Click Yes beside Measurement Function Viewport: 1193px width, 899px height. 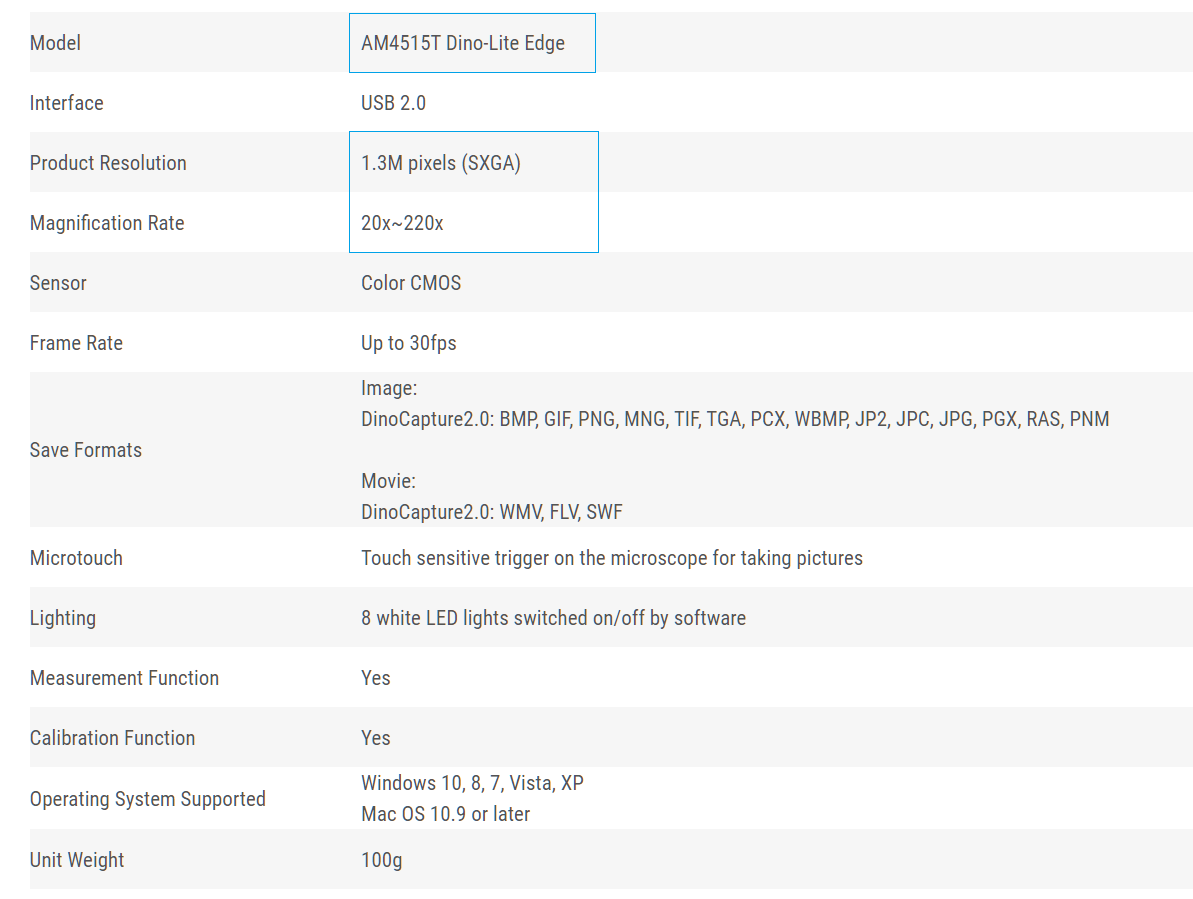pos(375,678)
